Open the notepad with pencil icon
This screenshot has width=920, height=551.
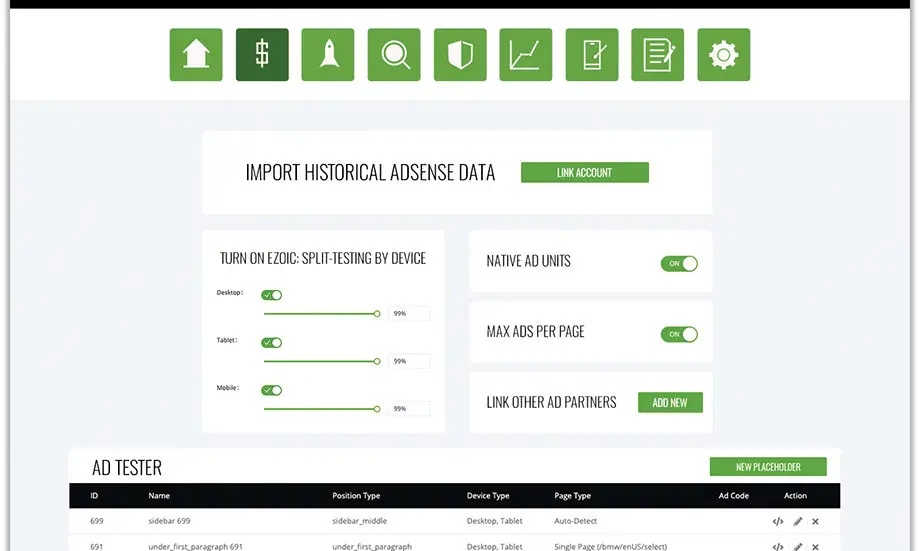click(x=658, y=55)
